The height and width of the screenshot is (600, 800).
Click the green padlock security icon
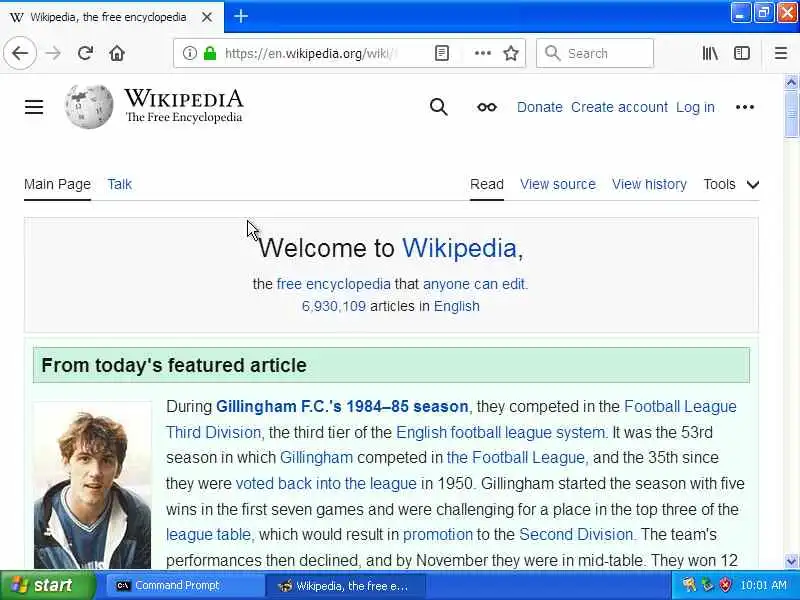[x=210, y=53]
